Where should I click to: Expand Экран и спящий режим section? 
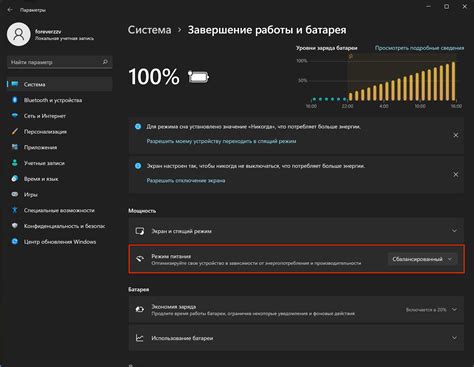454,231
